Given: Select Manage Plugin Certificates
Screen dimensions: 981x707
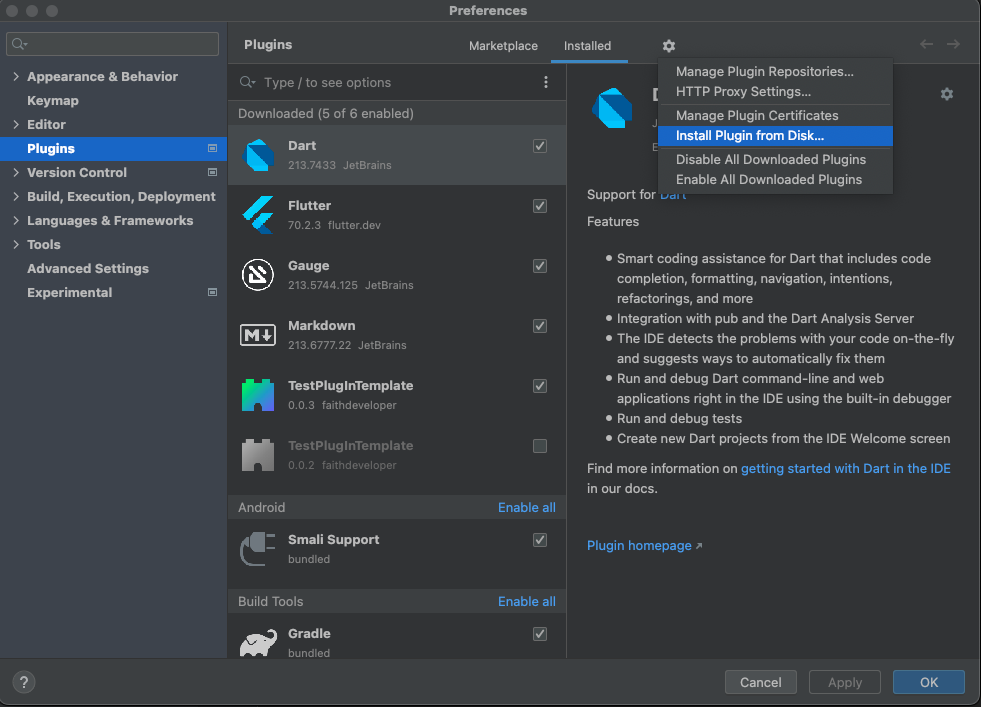Looking at the screenshot, I should [775, 115].
